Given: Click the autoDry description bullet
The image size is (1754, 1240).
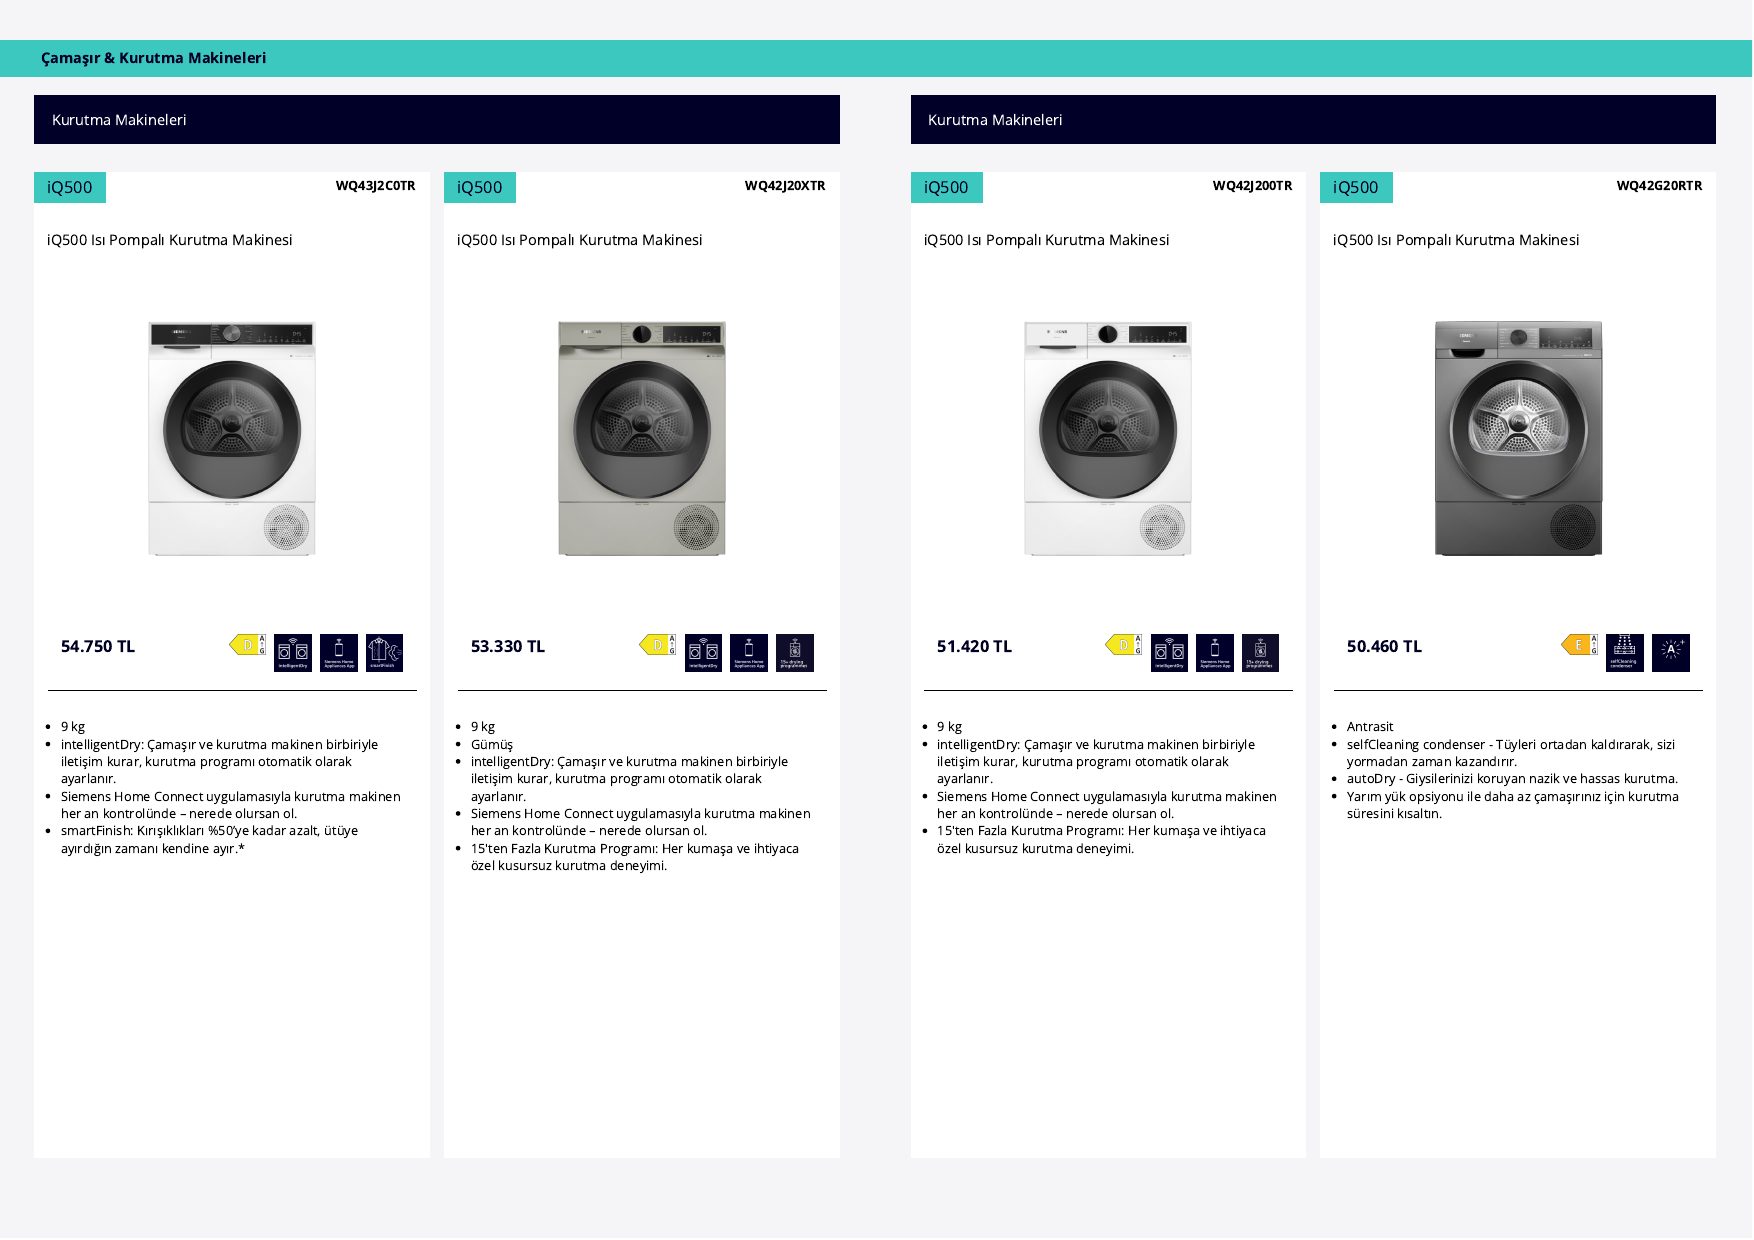Looking at the screenshot, I should tap(1512, 779).
